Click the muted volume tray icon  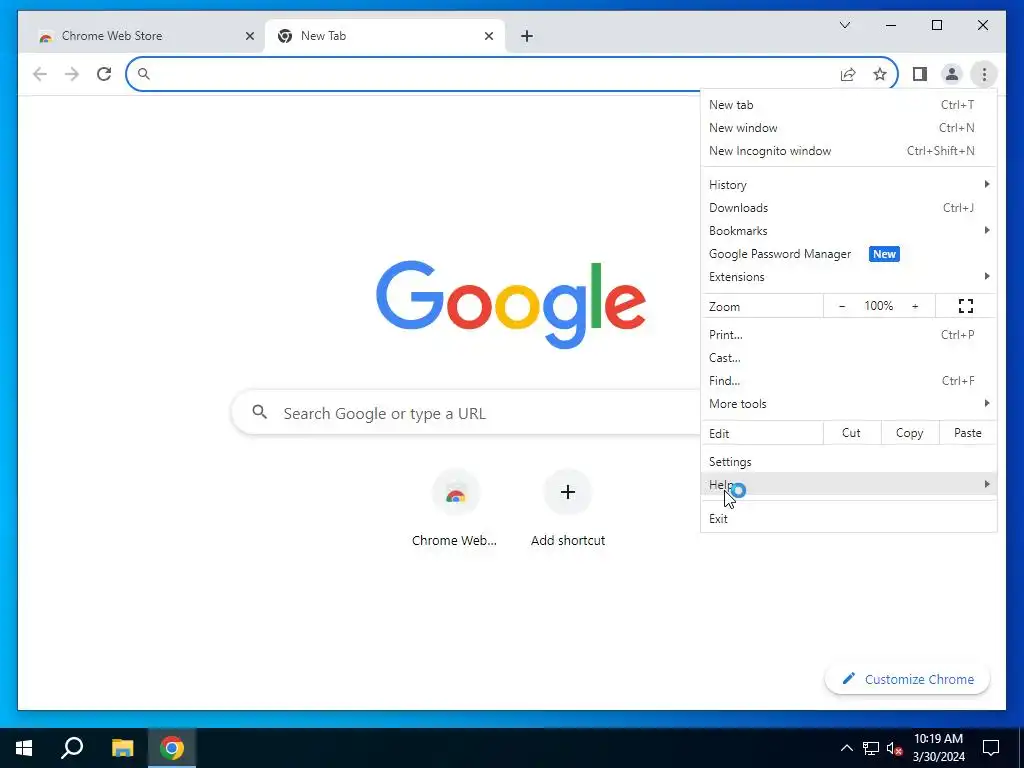pyautogui.click(x=894, y=748)
